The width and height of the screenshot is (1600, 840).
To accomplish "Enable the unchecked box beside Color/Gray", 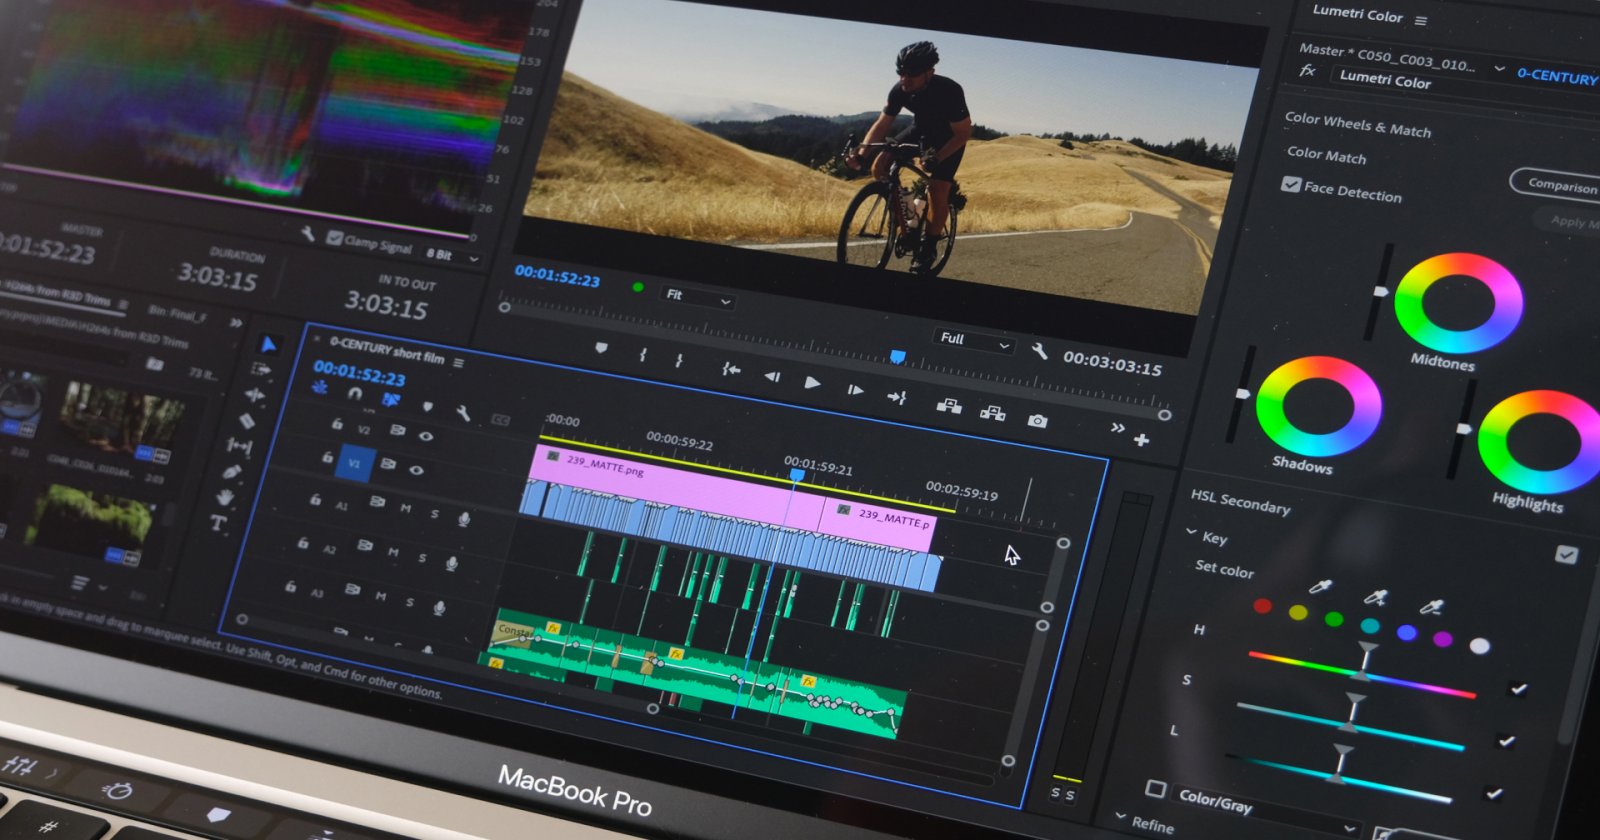I will coord(1155,789).
